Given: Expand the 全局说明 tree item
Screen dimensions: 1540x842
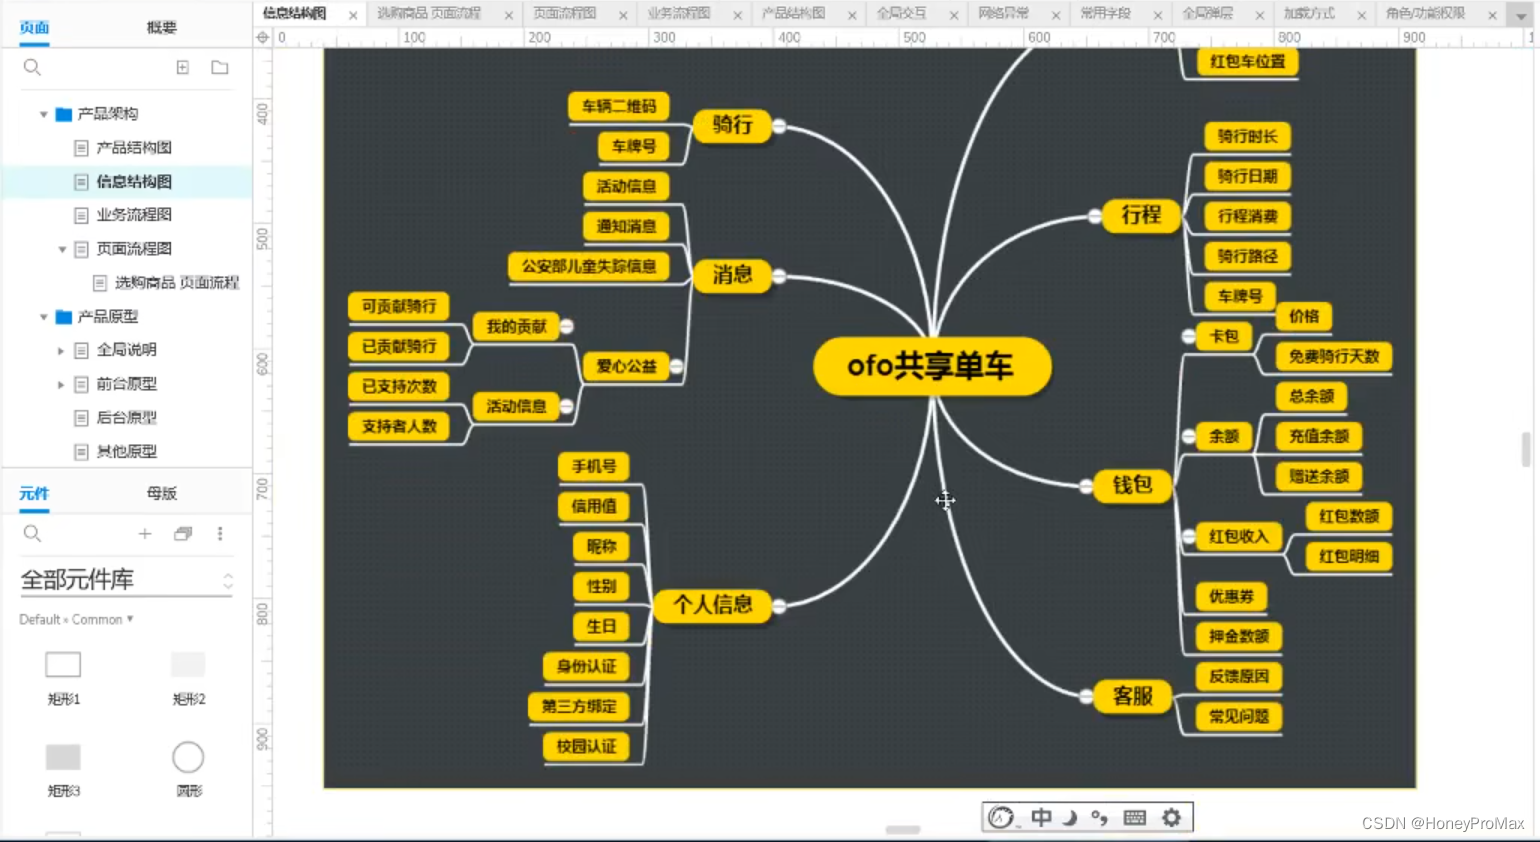Looking at the screenshot, I should [x=61, y=351].
